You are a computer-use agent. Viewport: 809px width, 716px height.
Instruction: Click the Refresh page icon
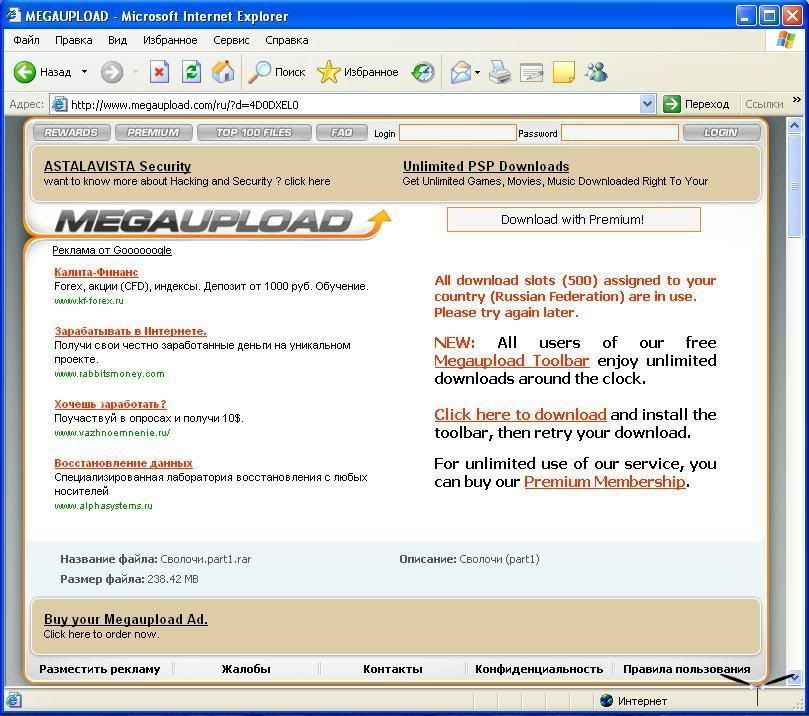coord(191,72)
